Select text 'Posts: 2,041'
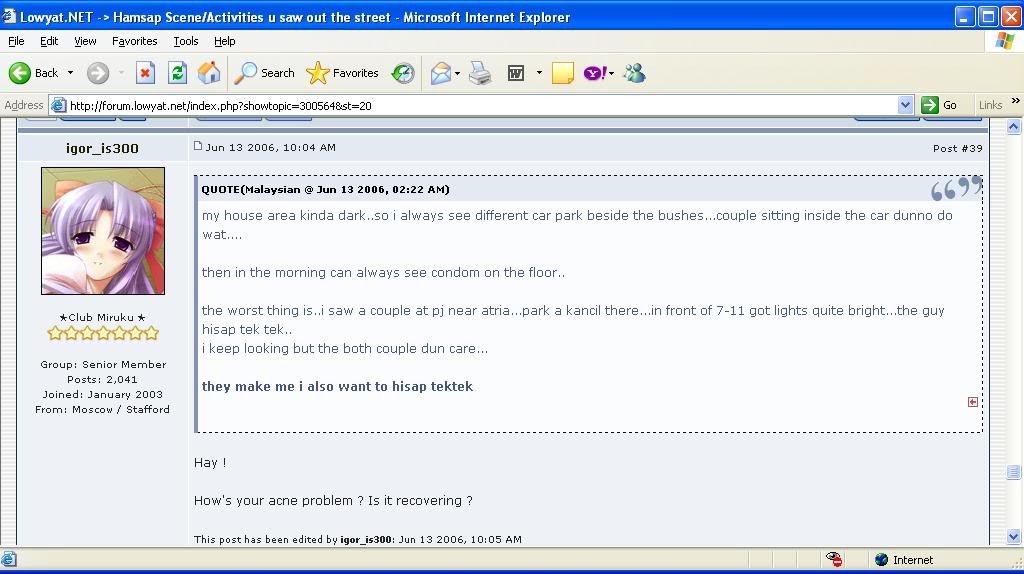This screenshot has height=574, width=1024. (103, 379)
